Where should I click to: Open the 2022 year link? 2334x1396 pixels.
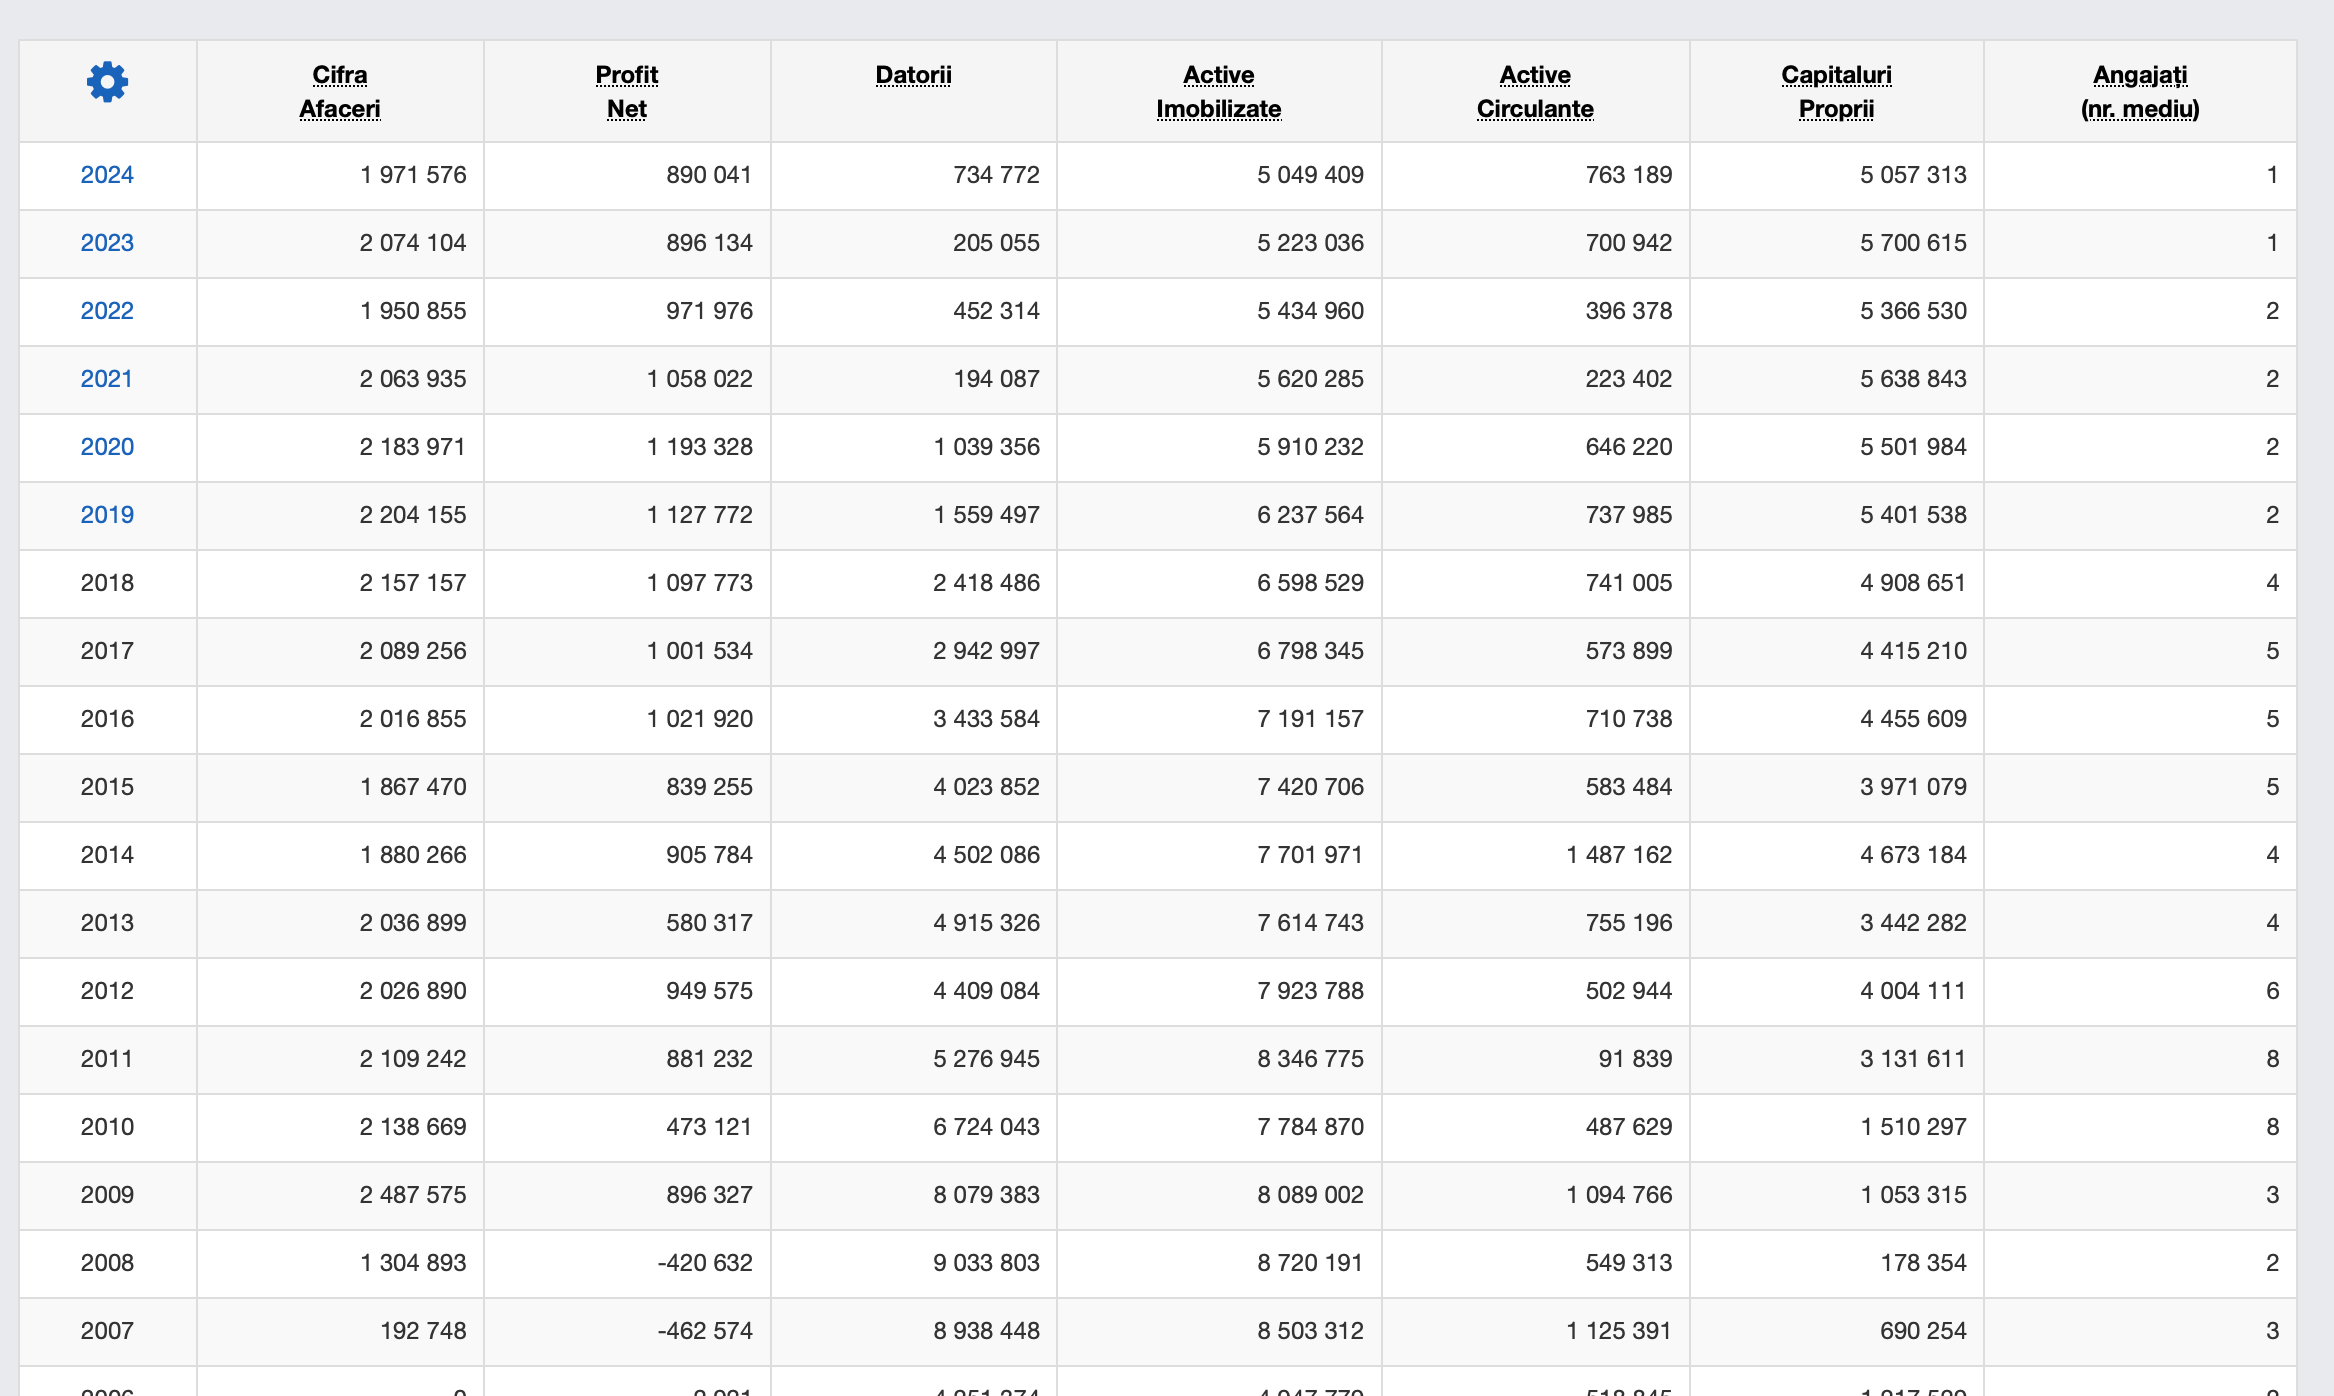(x=107, y=311)
